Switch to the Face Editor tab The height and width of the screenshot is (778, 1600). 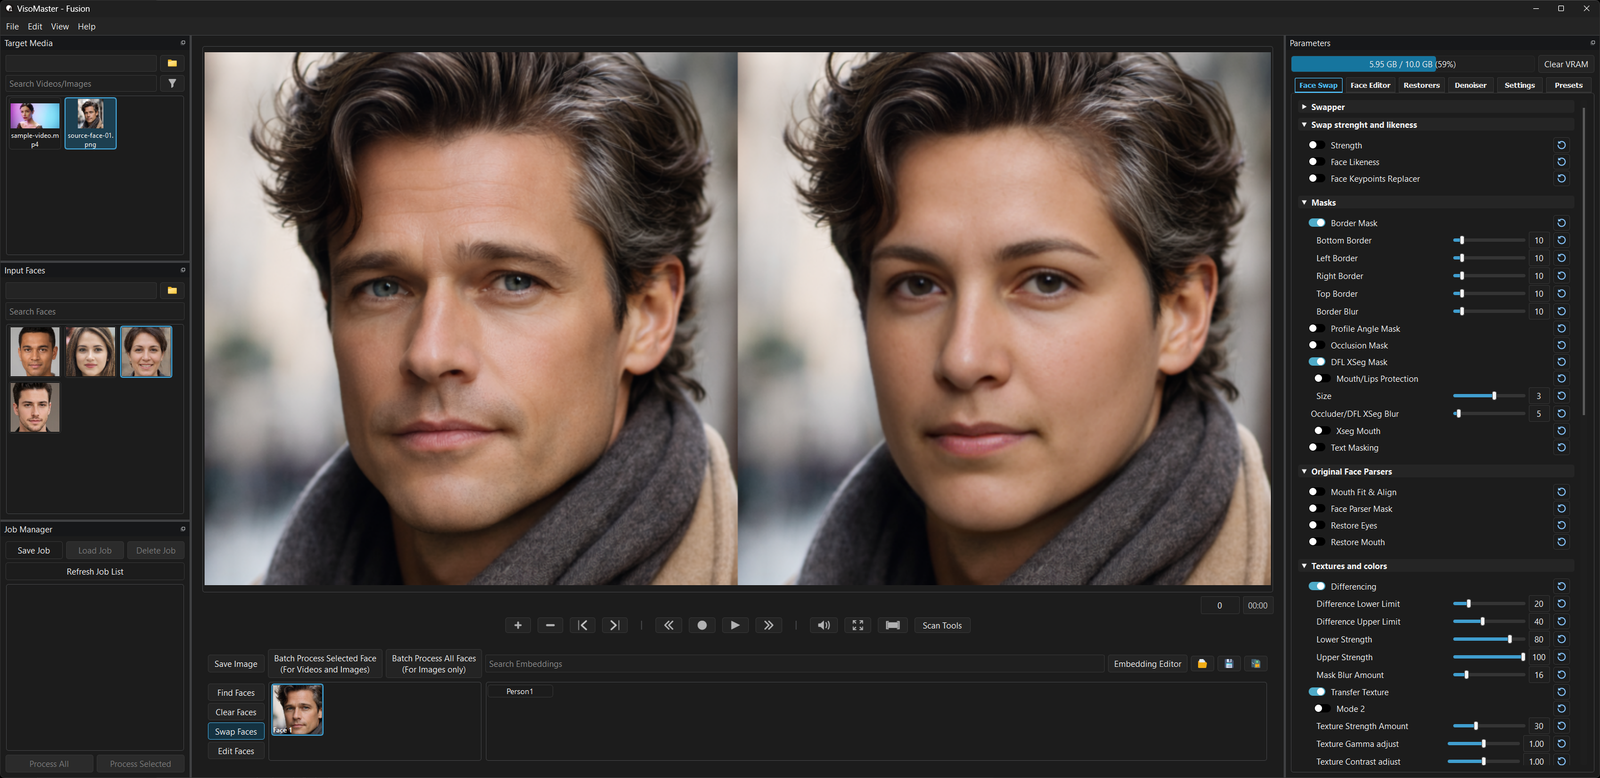[1370, 85]
